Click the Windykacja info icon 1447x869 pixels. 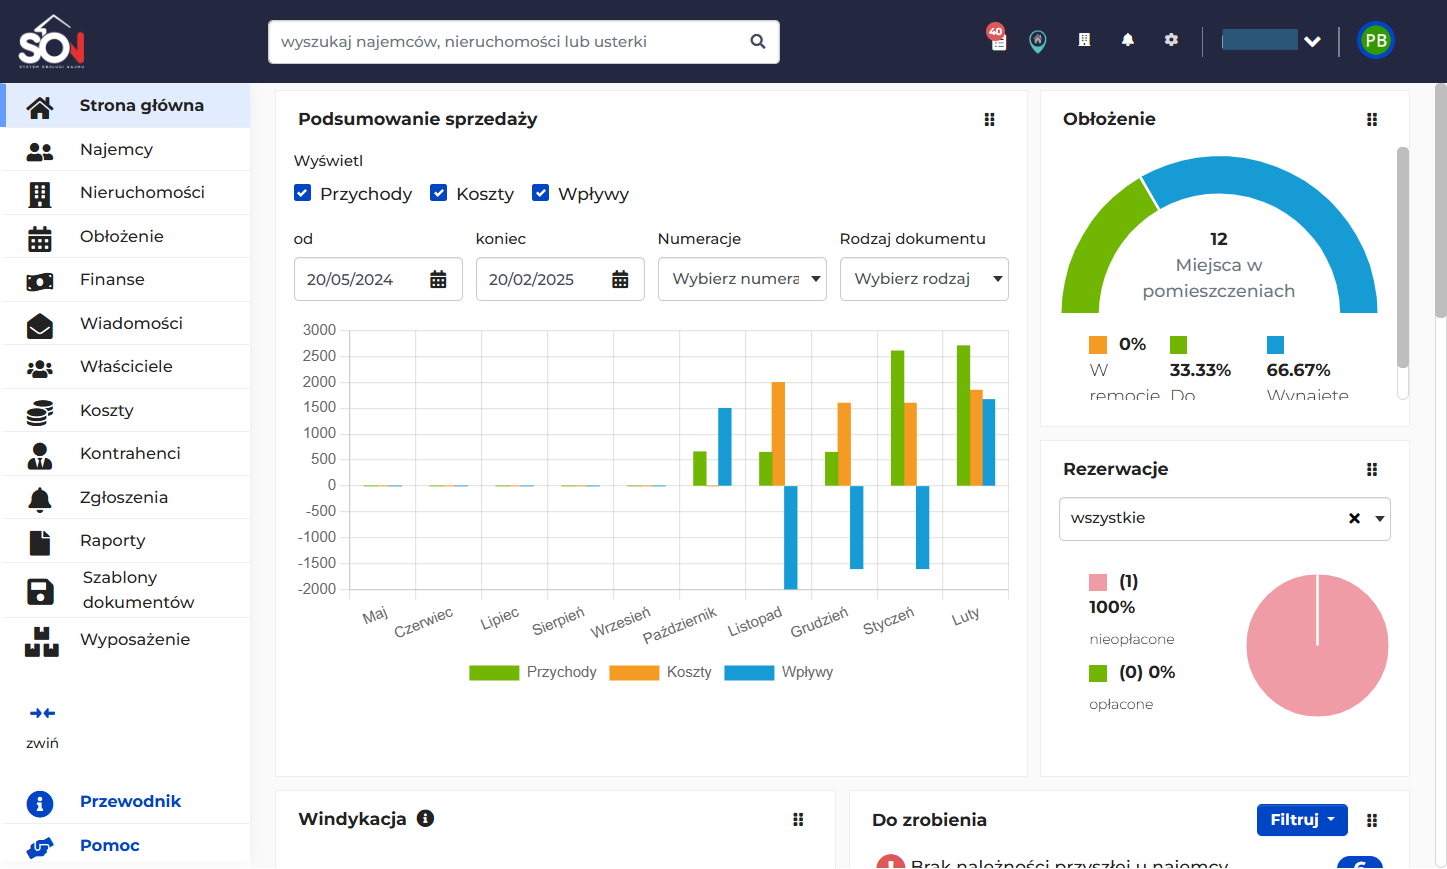click(425, 818)
